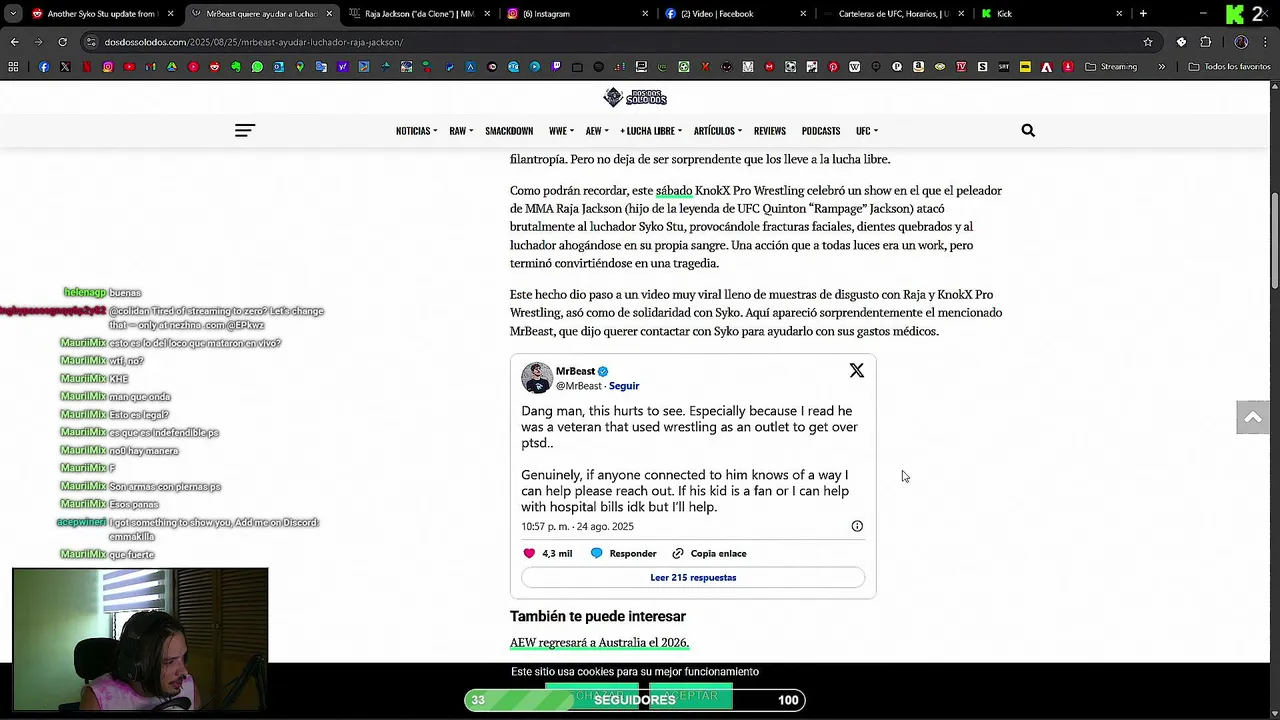
Task: Open the browser profile avatar
Action: pos(1241,42)
